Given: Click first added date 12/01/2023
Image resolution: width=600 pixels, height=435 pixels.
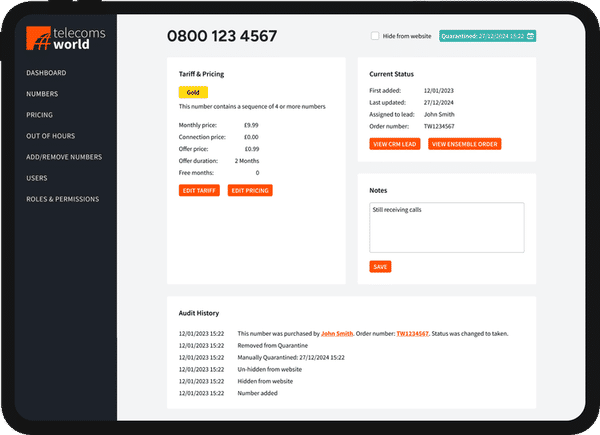Looking at the screenshot, I should [439, 91].
